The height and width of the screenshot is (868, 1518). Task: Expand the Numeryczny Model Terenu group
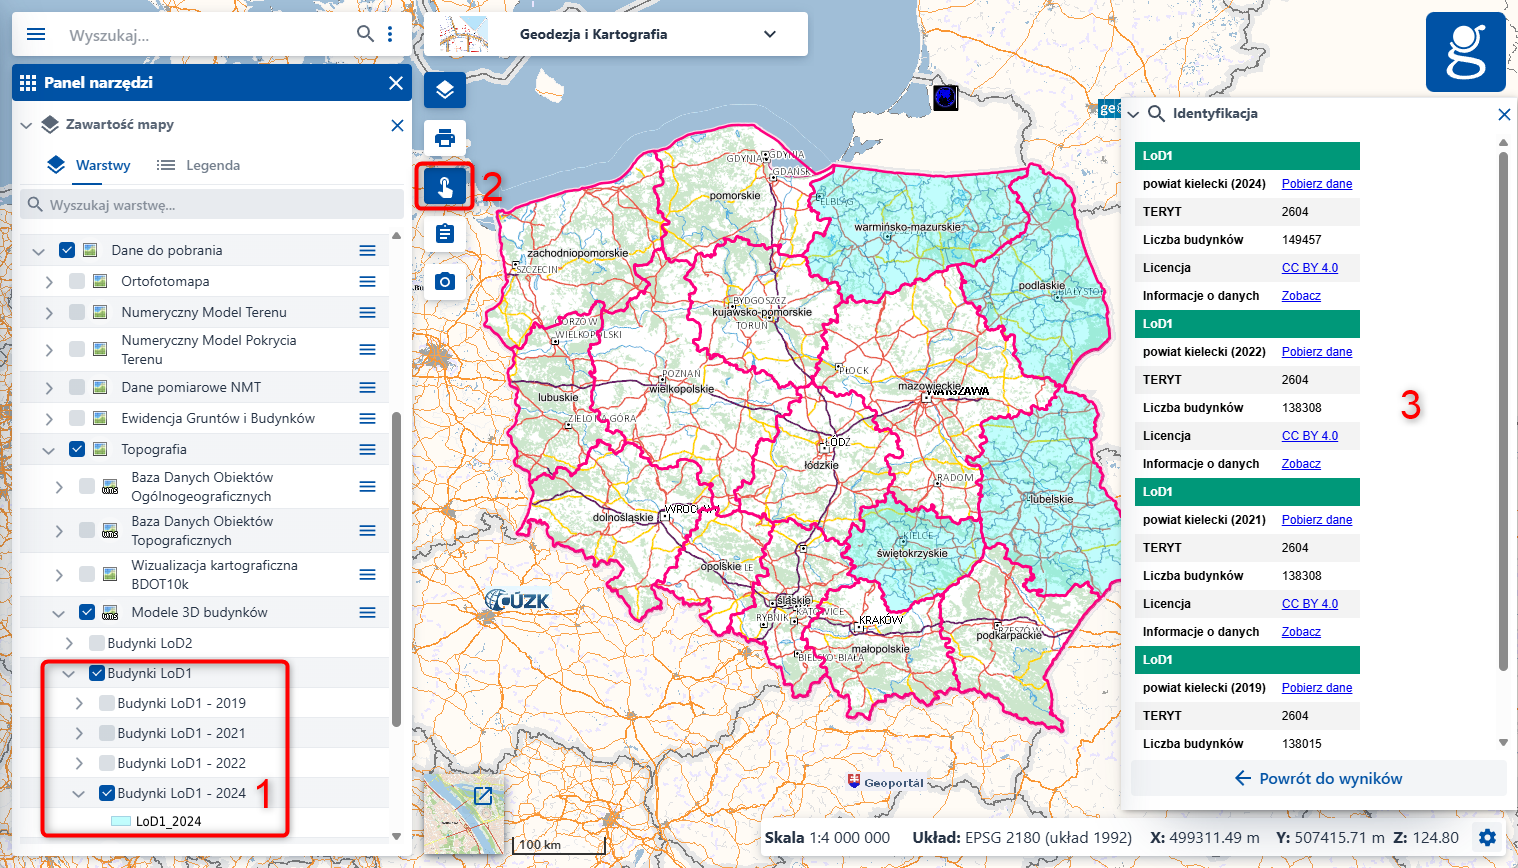click(x=49, y=313)
